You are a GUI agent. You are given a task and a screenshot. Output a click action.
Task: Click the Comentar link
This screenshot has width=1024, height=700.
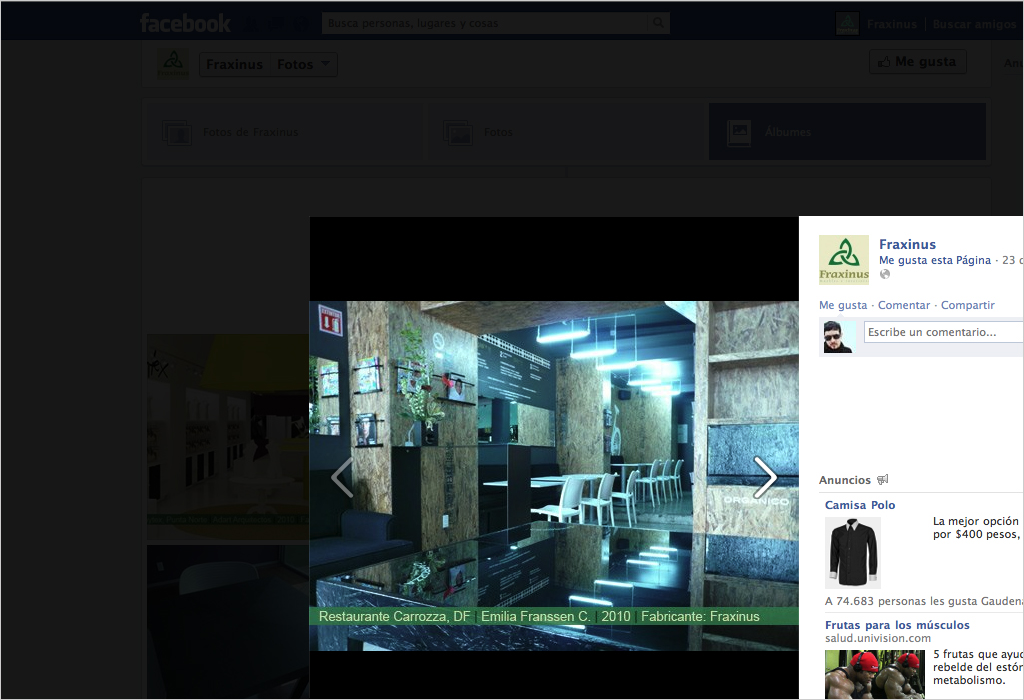click(x=903, y=305)
